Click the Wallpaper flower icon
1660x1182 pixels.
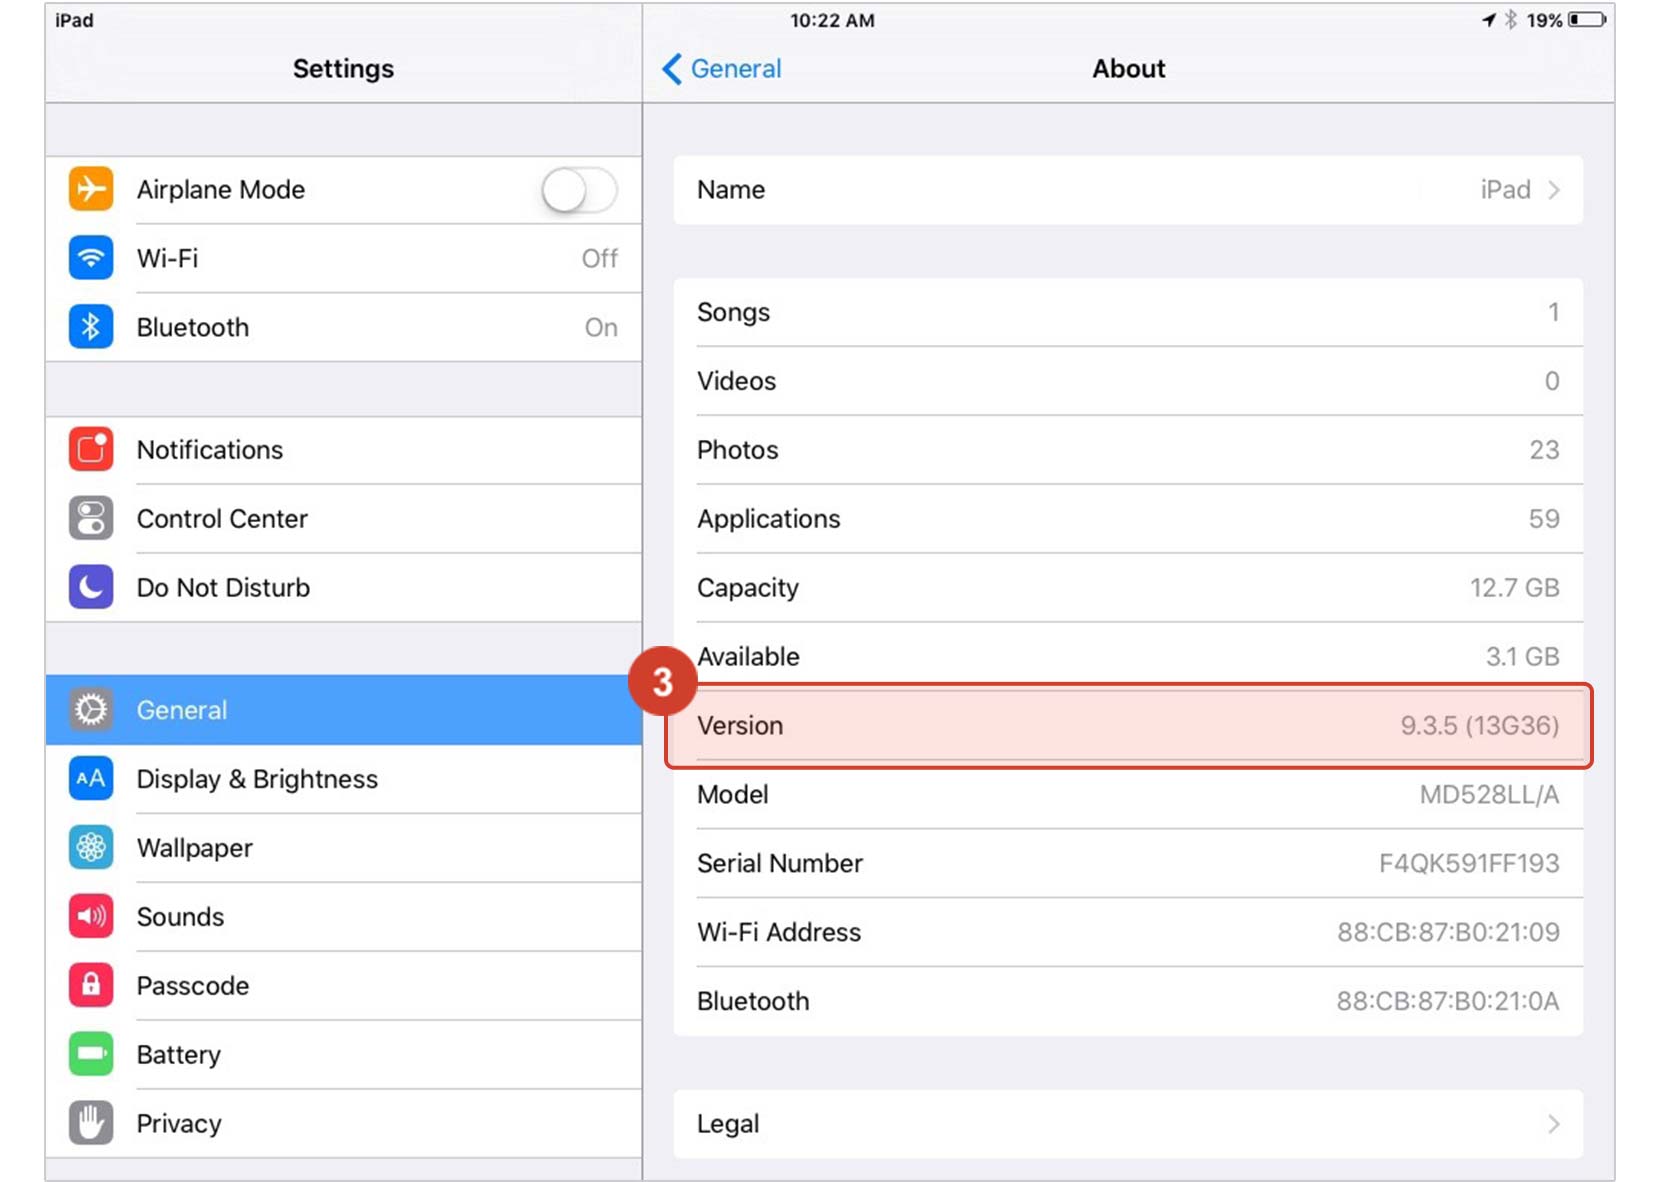[91, 848]
